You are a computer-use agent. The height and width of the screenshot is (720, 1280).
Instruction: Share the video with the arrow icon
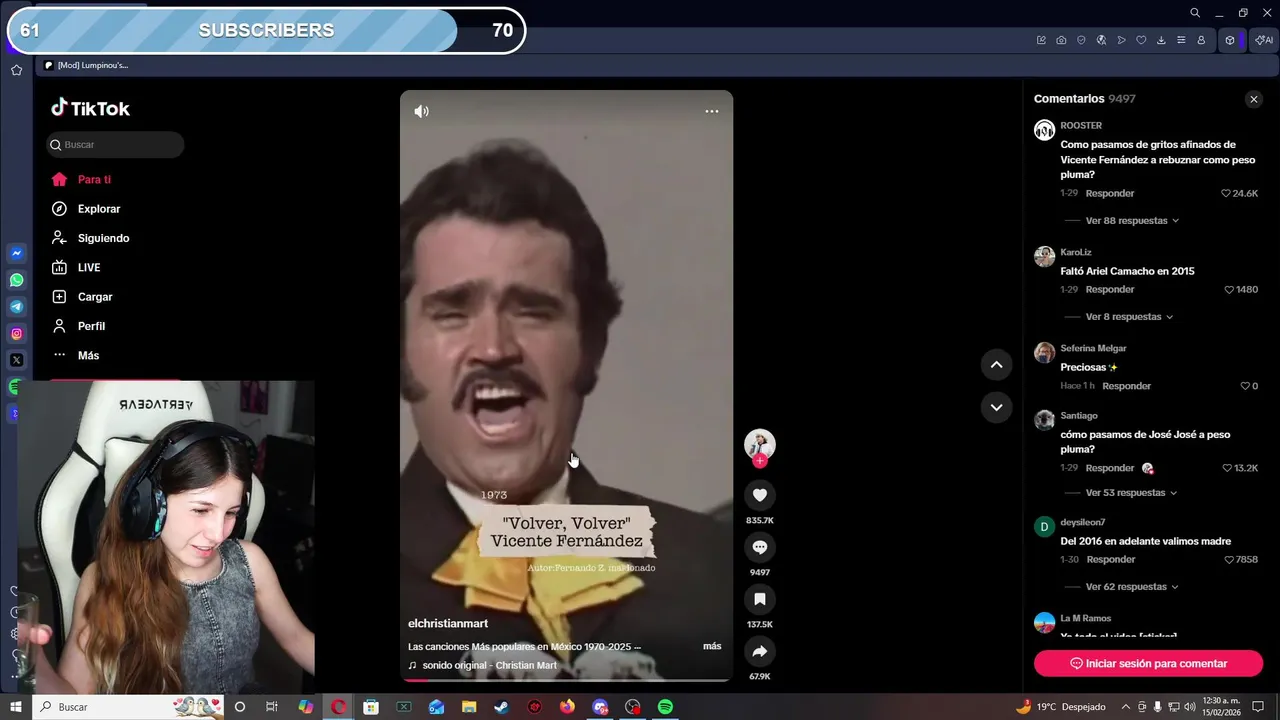point(760,651)
